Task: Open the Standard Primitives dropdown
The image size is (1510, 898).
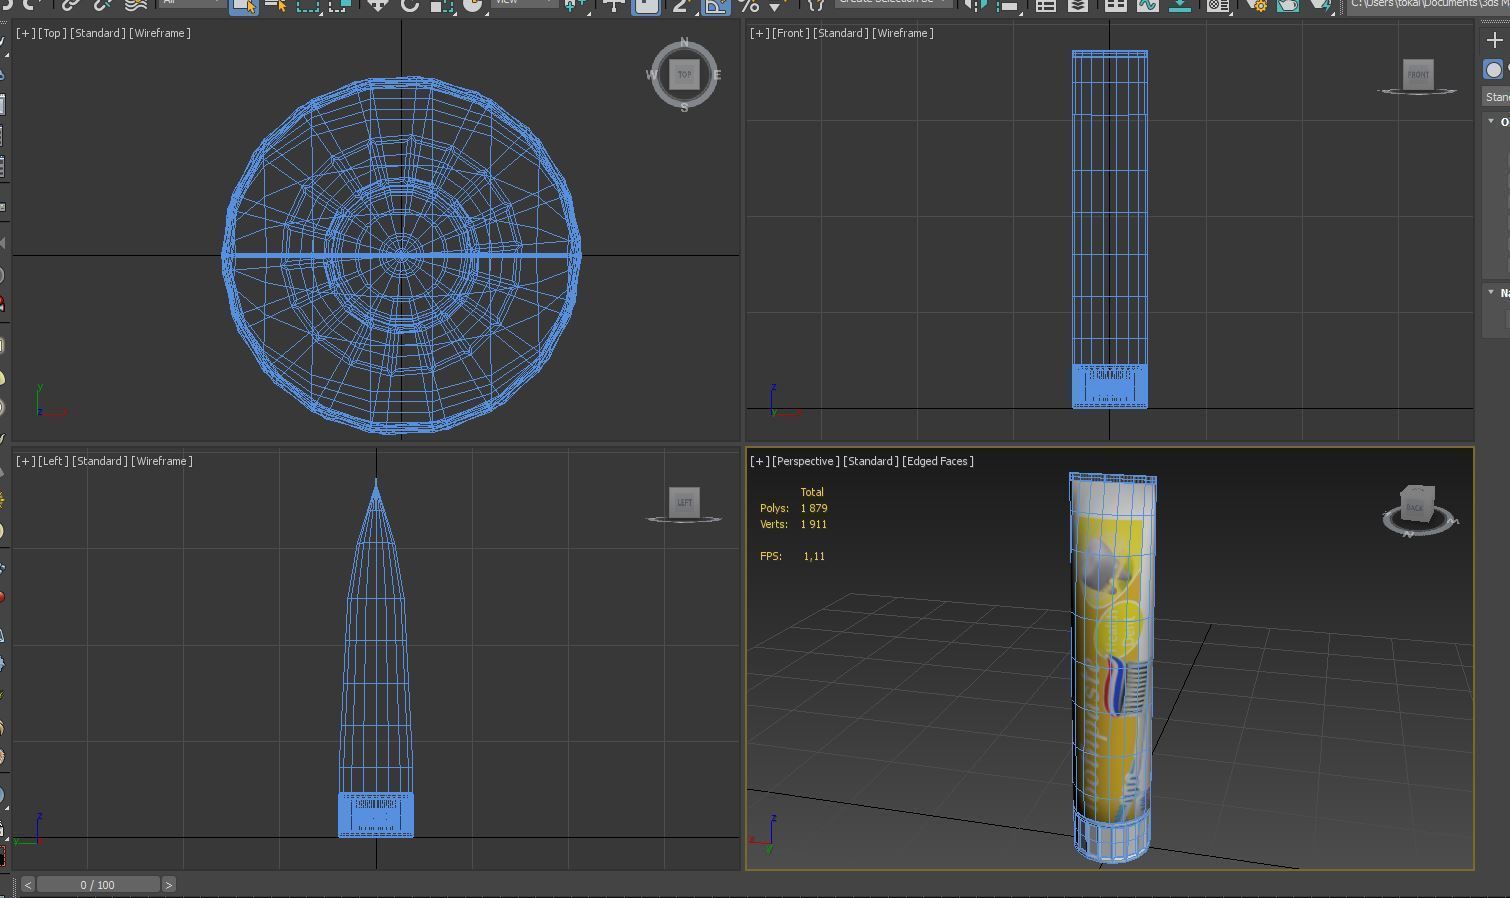Action: click(x=1496, y=97)
